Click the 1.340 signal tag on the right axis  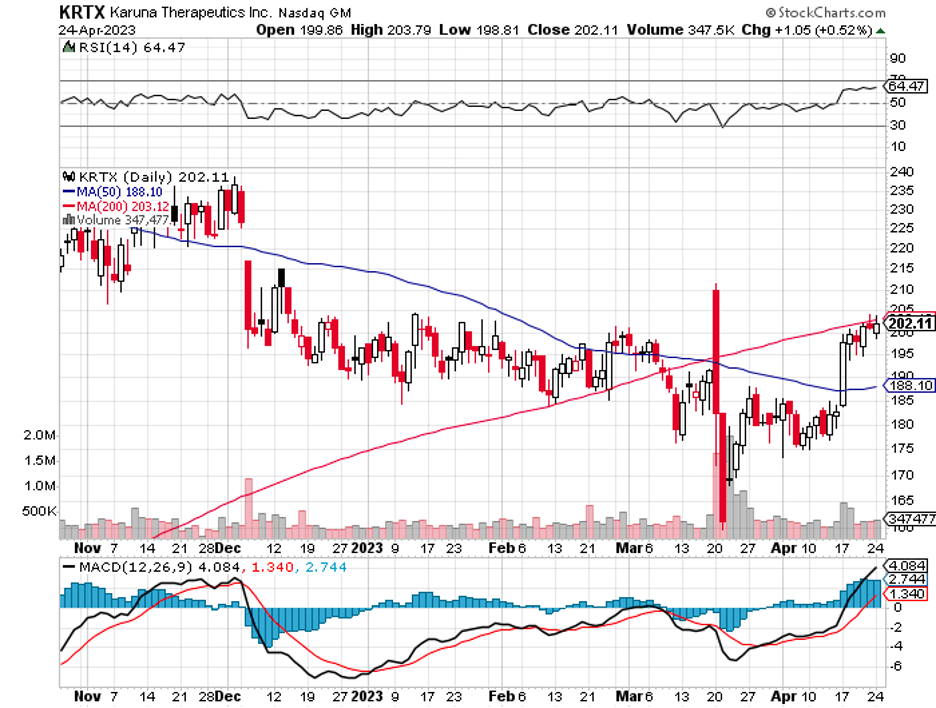pos(907,594)
